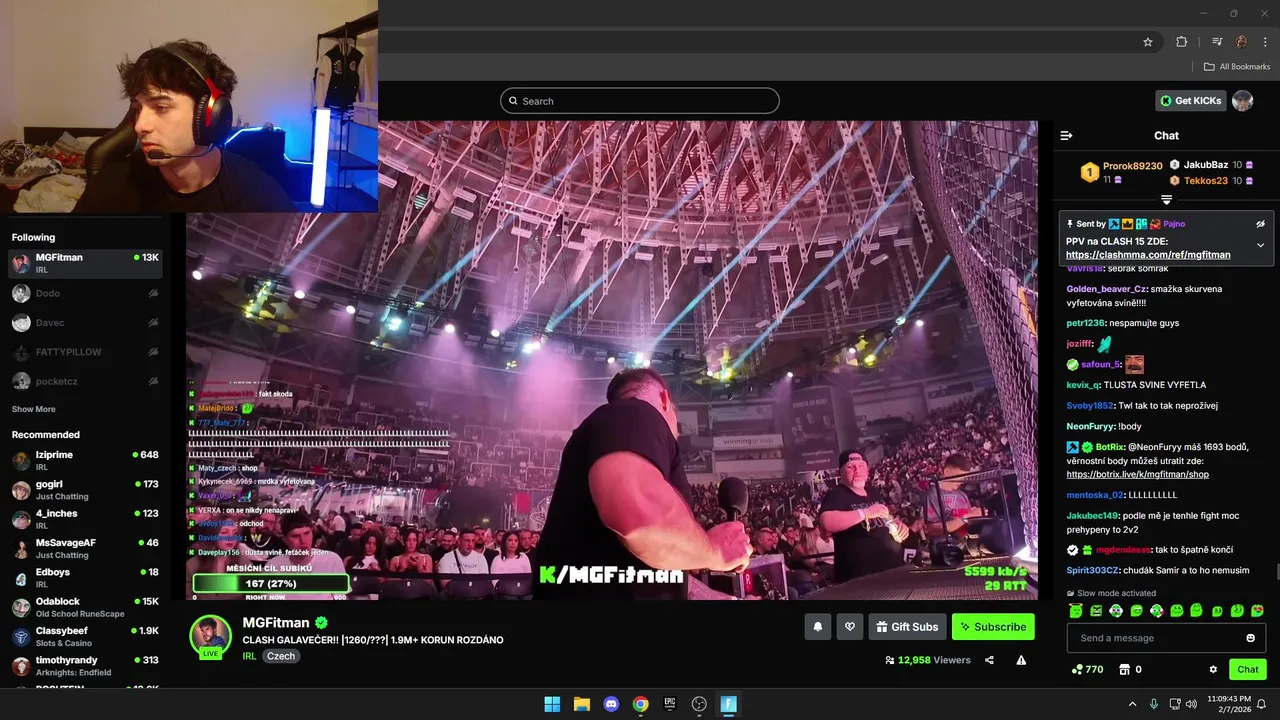Image resolution: width=1280 pixels, height=720 pixels.
Task: Open MGFitman channel avatar
Action: [210, 636]
